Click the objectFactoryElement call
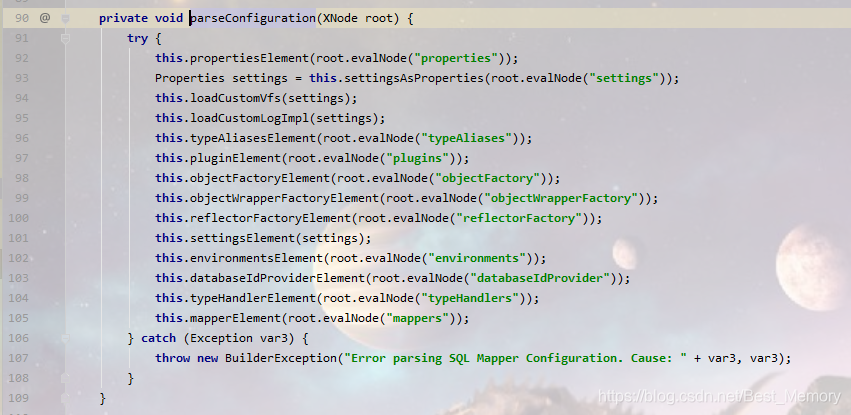 [259, 178]
